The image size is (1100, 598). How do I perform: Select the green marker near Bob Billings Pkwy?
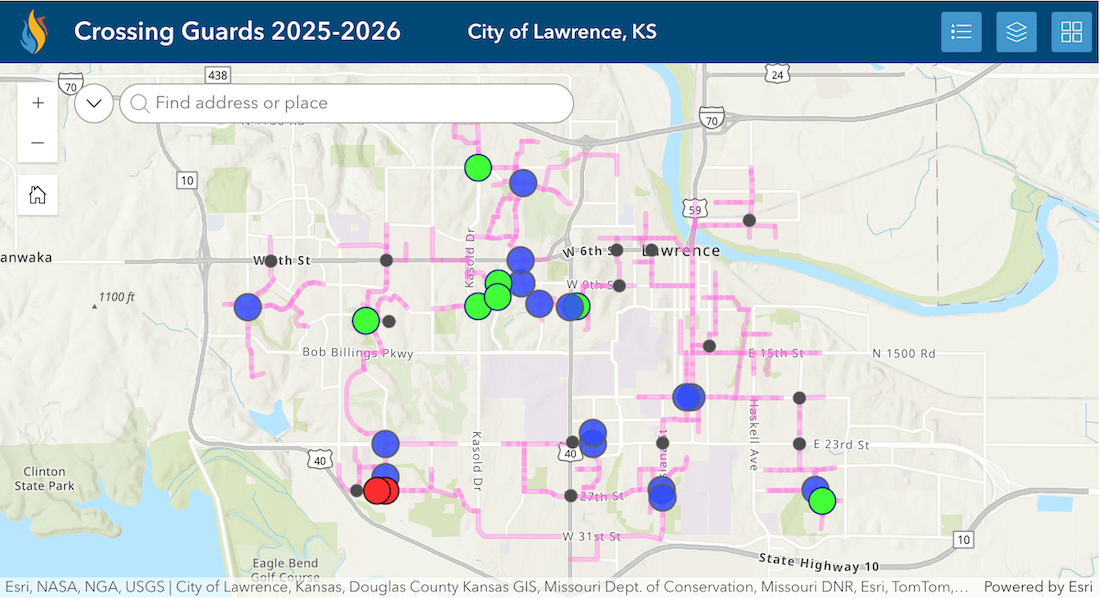click(366, 320)
